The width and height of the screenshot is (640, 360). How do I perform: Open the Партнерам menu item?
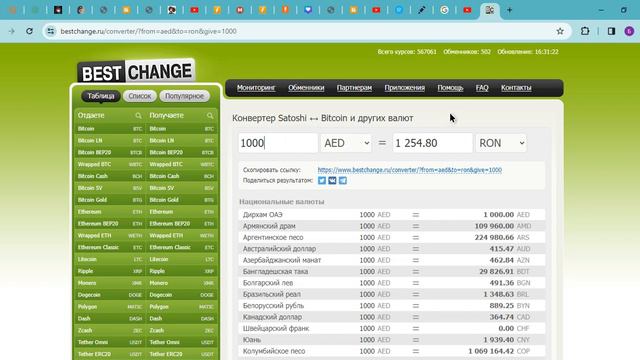354,88
